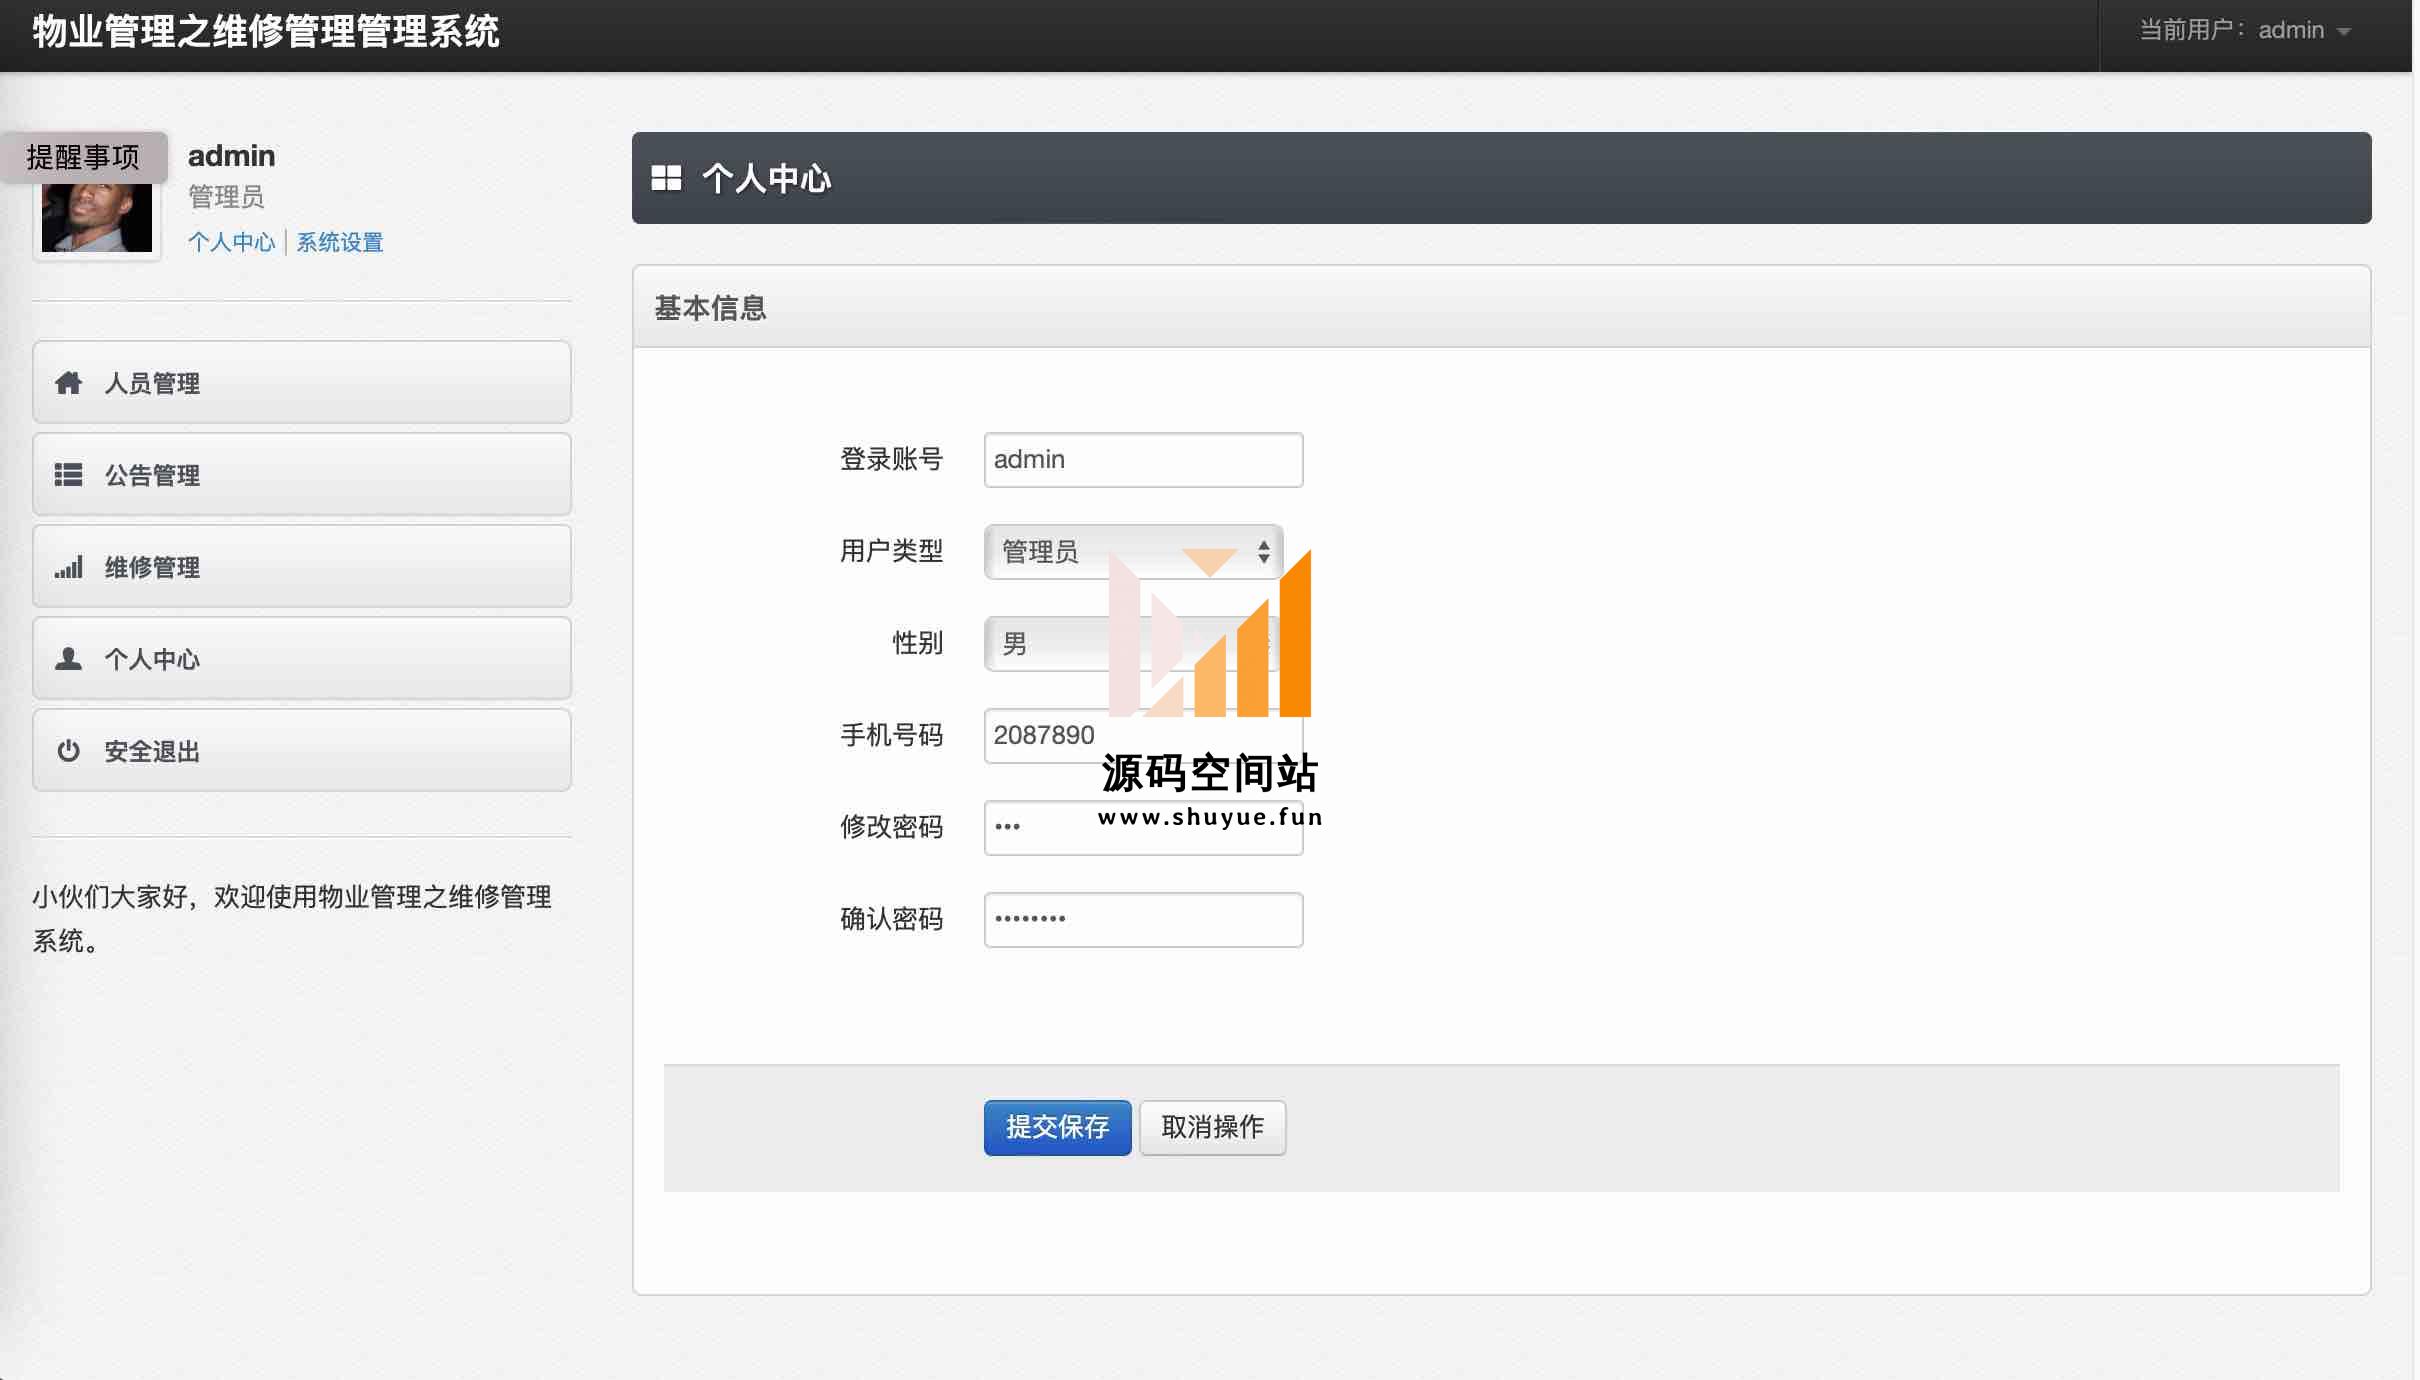Click the admin avatar thumbnail
2420x1380 pixels.
click(x=97, y=220)
